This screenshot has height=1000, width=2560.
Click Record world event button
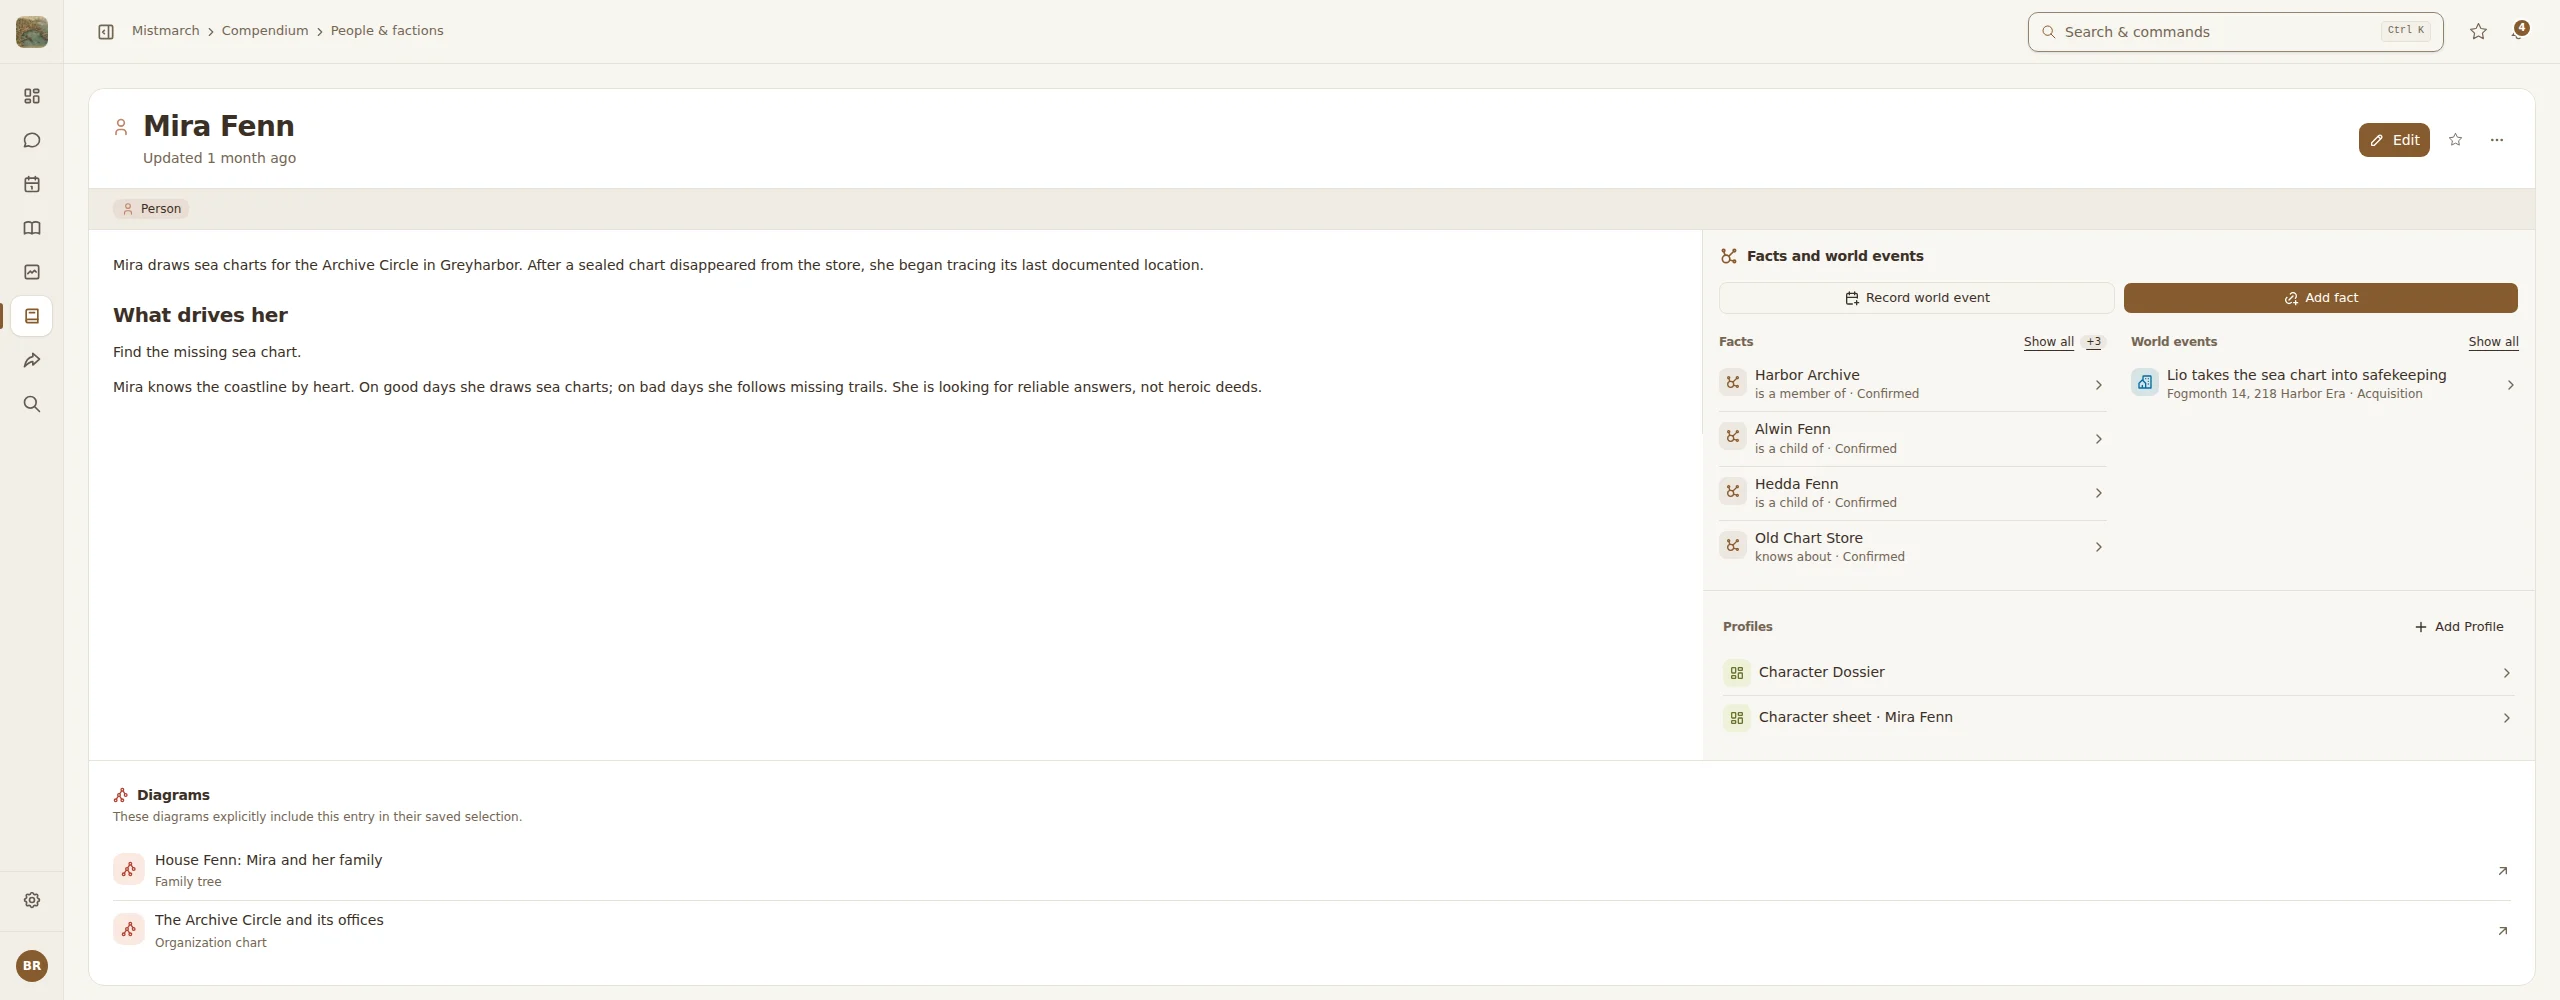pyautogui.click(x=1916, y=298)
